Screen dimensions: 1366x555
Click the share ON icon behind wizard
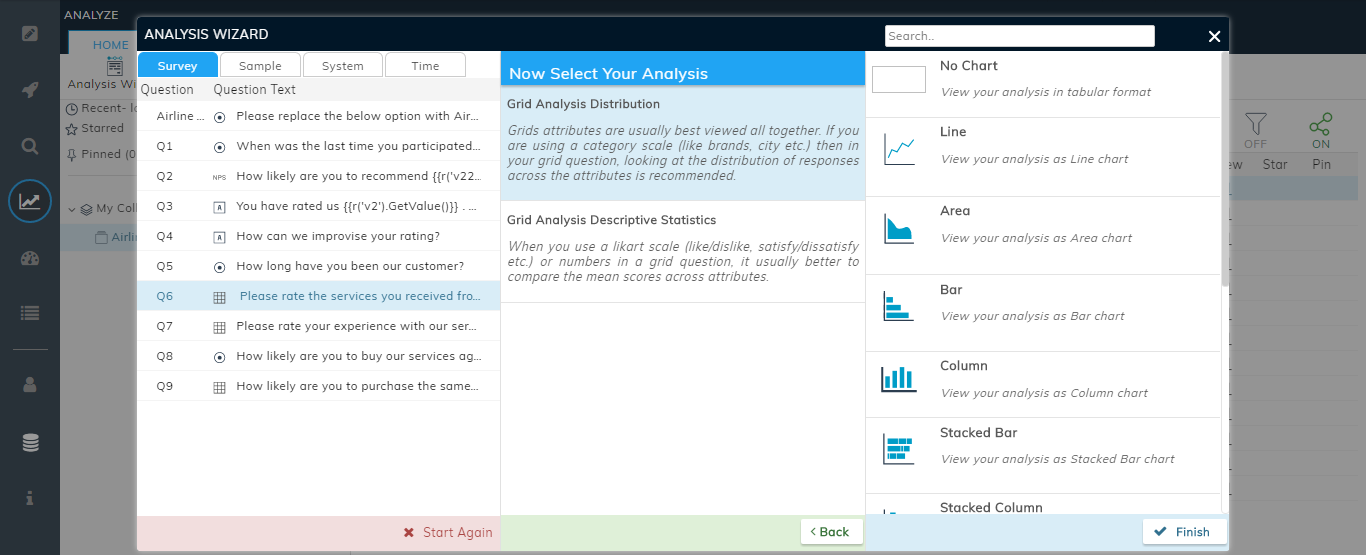point(1321,124)
